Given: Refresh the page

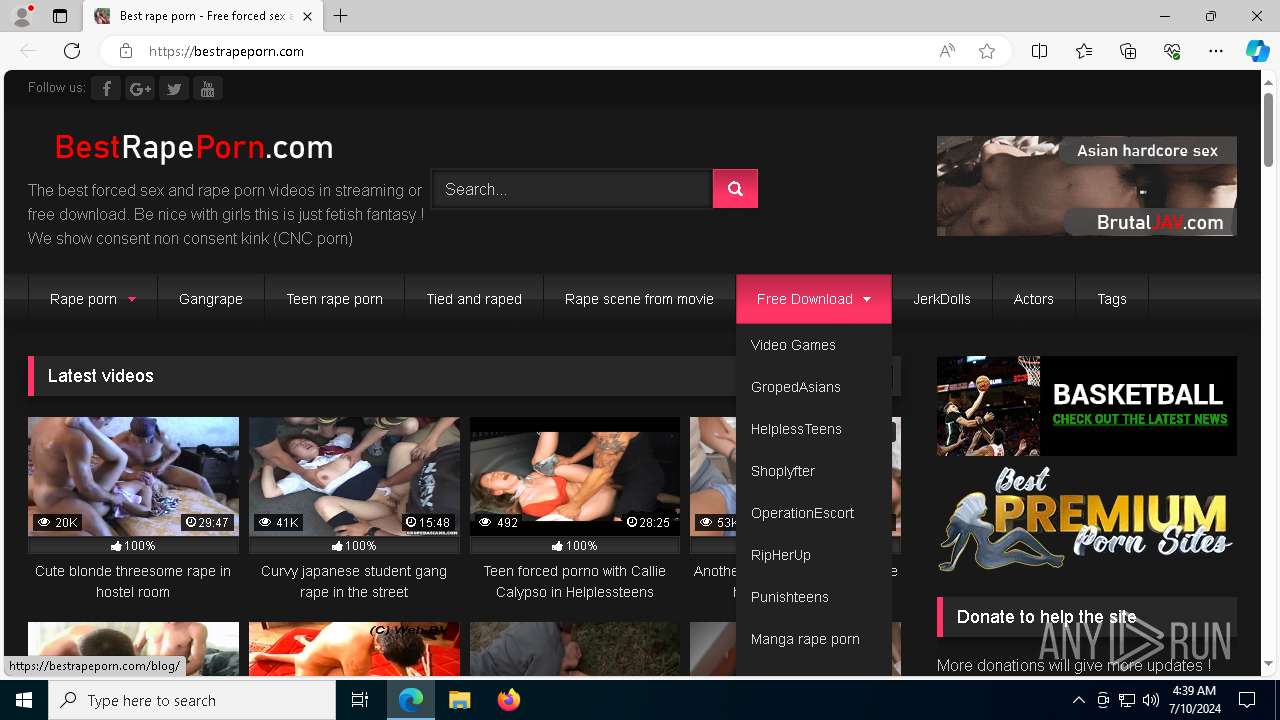Looking at the screenshot, I should coord(72,51).
